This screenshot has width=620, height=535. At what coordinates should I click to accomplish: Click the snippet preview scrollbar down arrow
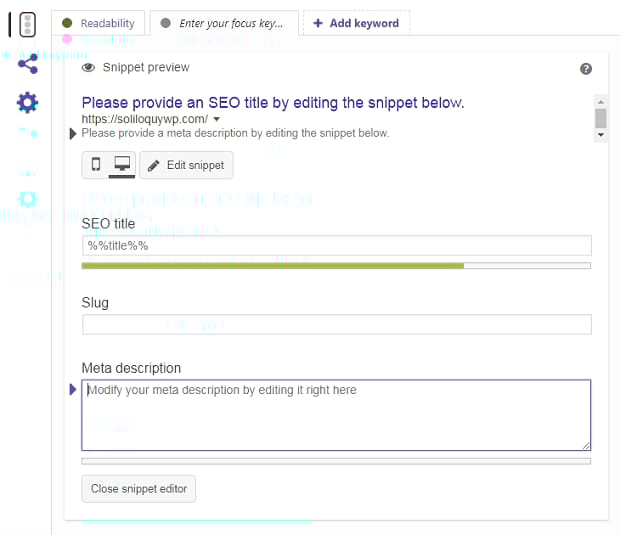(x=600, y=134)
